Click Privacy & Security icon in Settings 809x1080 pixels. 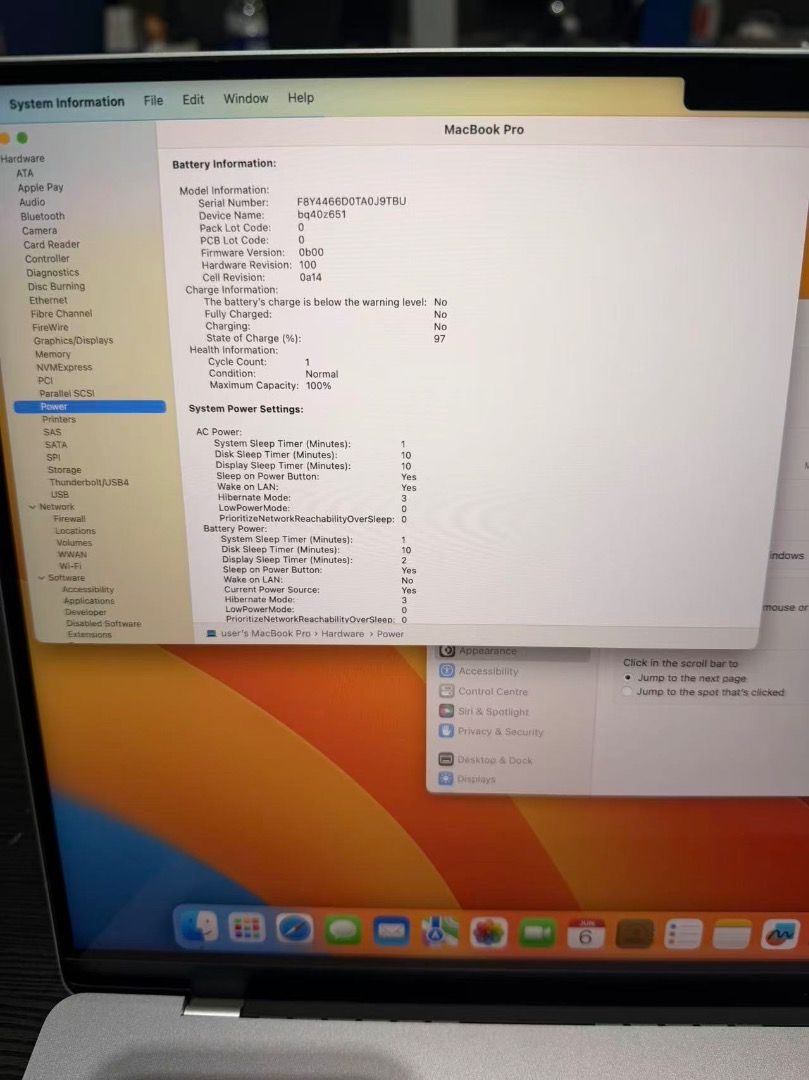point(447,731)
